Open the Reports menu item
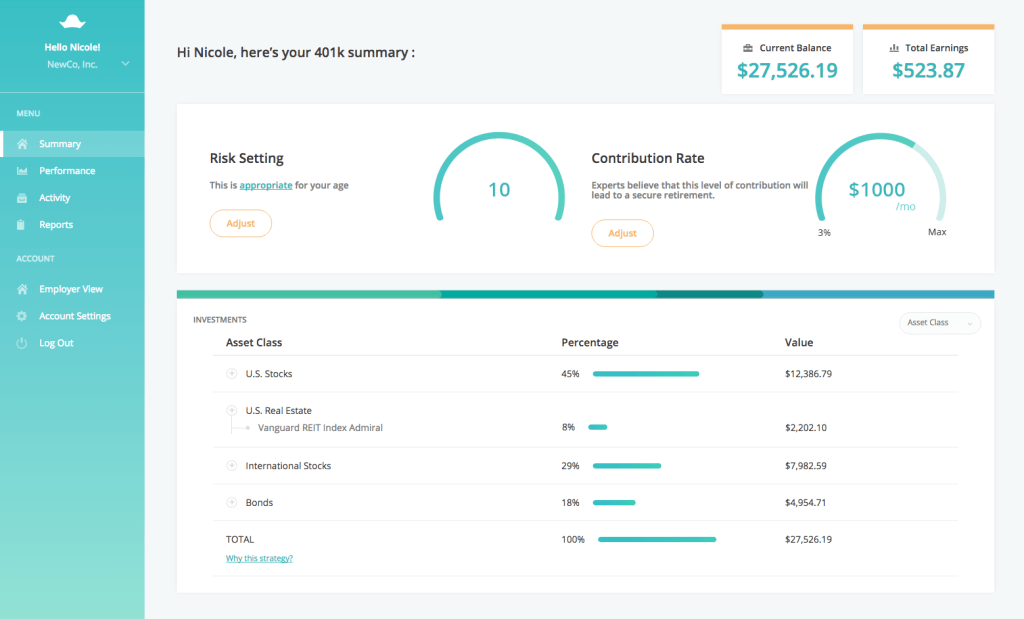Screen dimensions: 1024x619 pos(56,225)
